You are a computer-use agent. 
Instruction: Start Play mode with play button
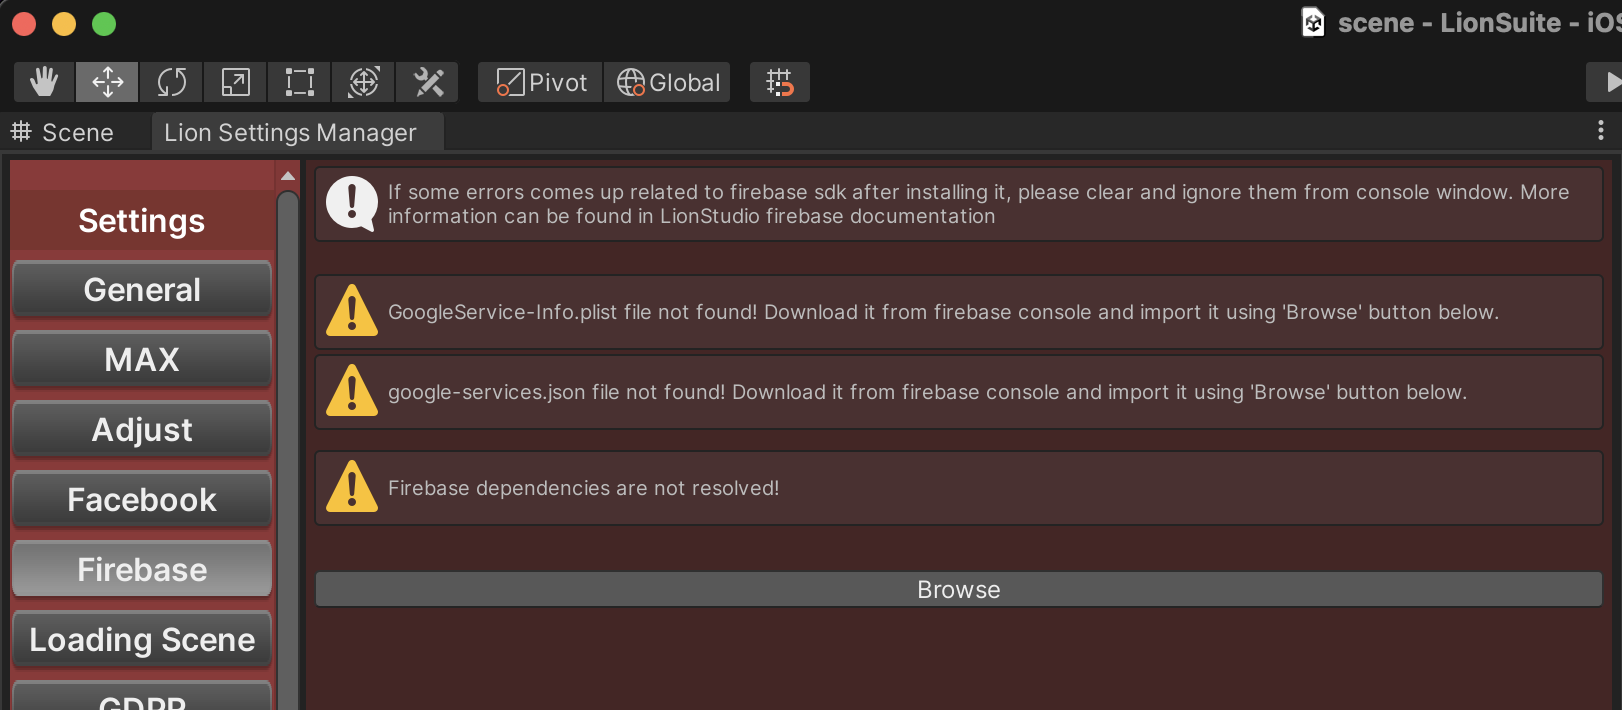(1608, 82)
